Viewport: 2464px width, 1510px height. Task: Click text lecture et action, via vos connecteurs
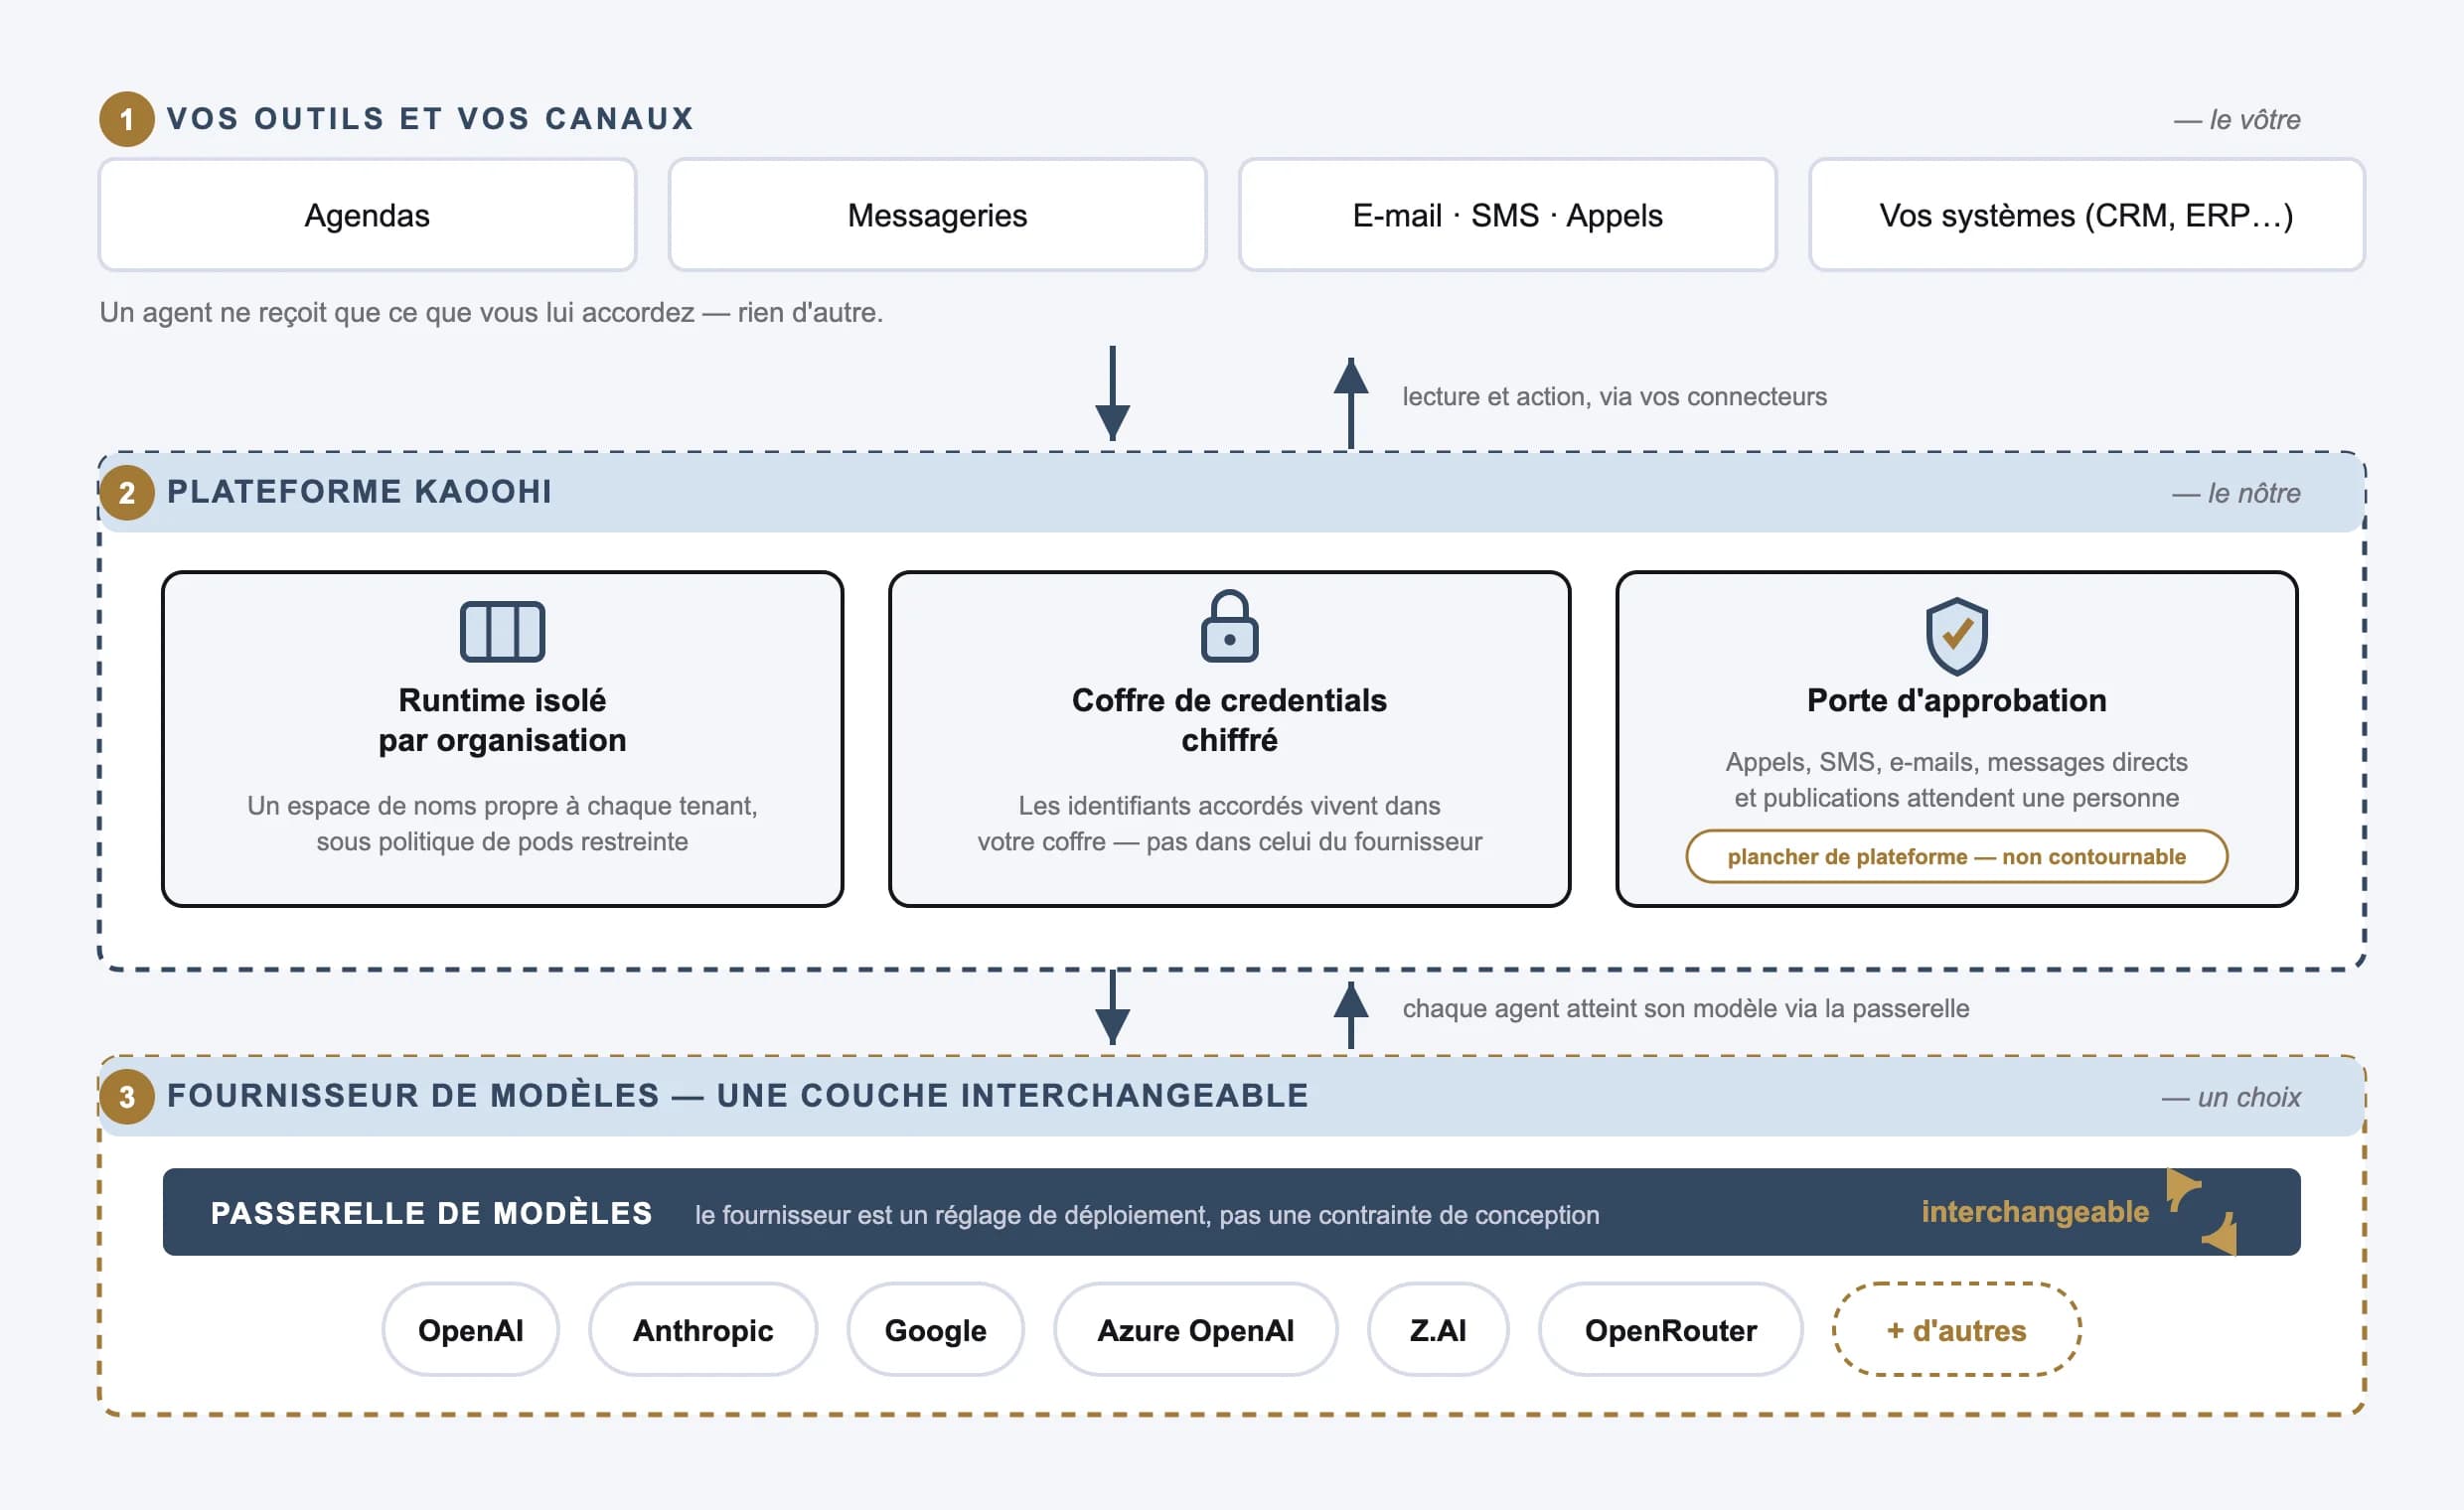point(1614,397)
